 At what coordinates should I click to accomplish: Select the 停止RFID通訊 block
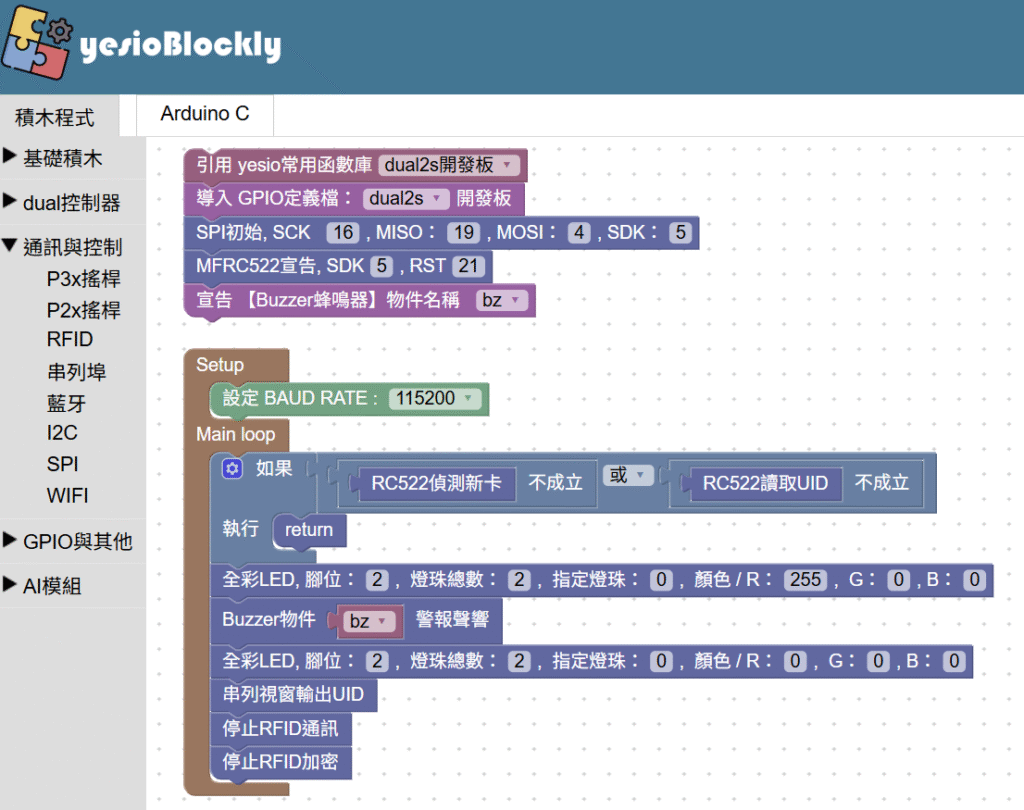click(281, 728)
